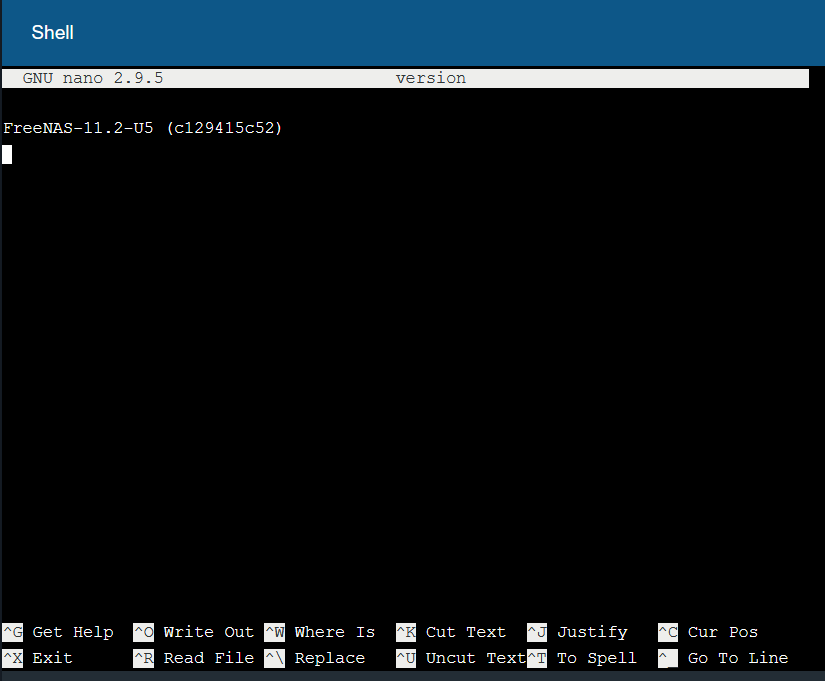The width and height of the screenshot is (825, 681).
Task: Click the ^T shortcut key label
Action: [537, 658]
